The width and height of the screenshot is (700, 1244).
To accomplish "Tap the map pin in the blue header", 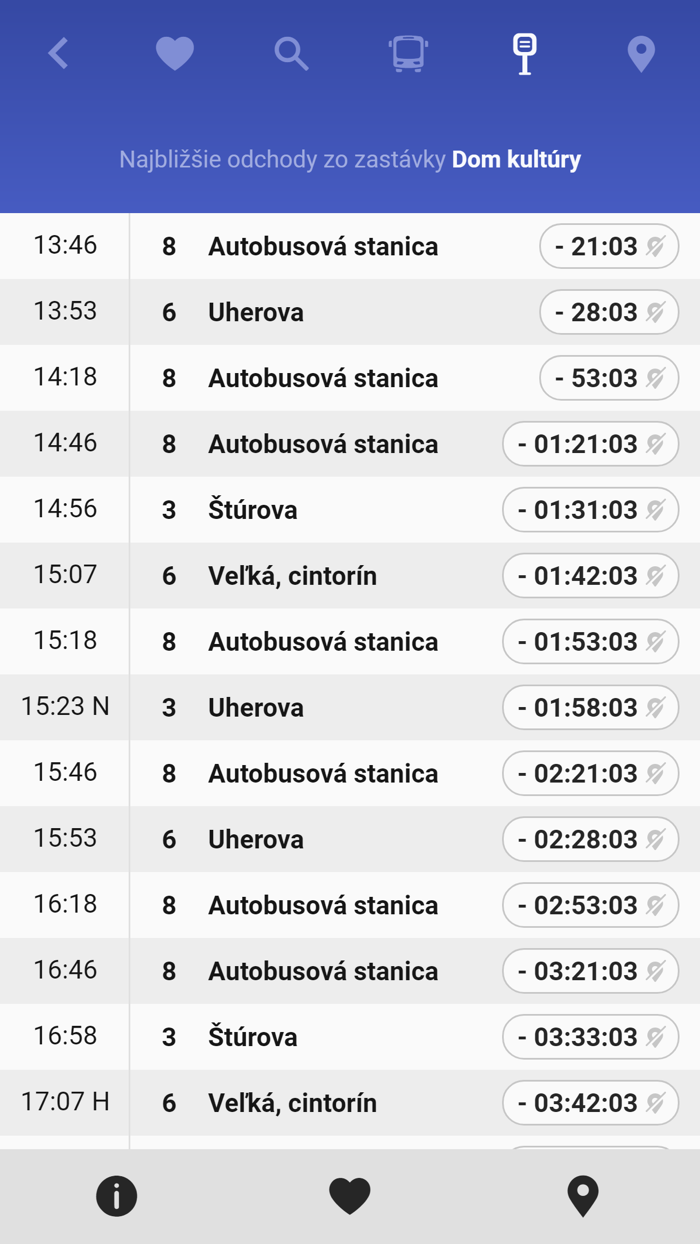I will point(641,53).
